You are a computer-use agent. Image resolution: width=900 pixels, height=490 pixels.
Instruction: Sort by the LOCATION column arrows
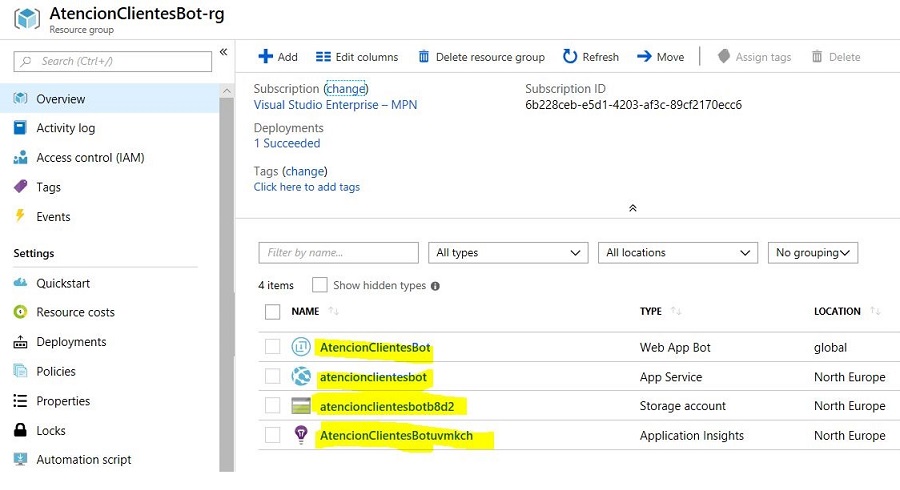coord(875,311)
